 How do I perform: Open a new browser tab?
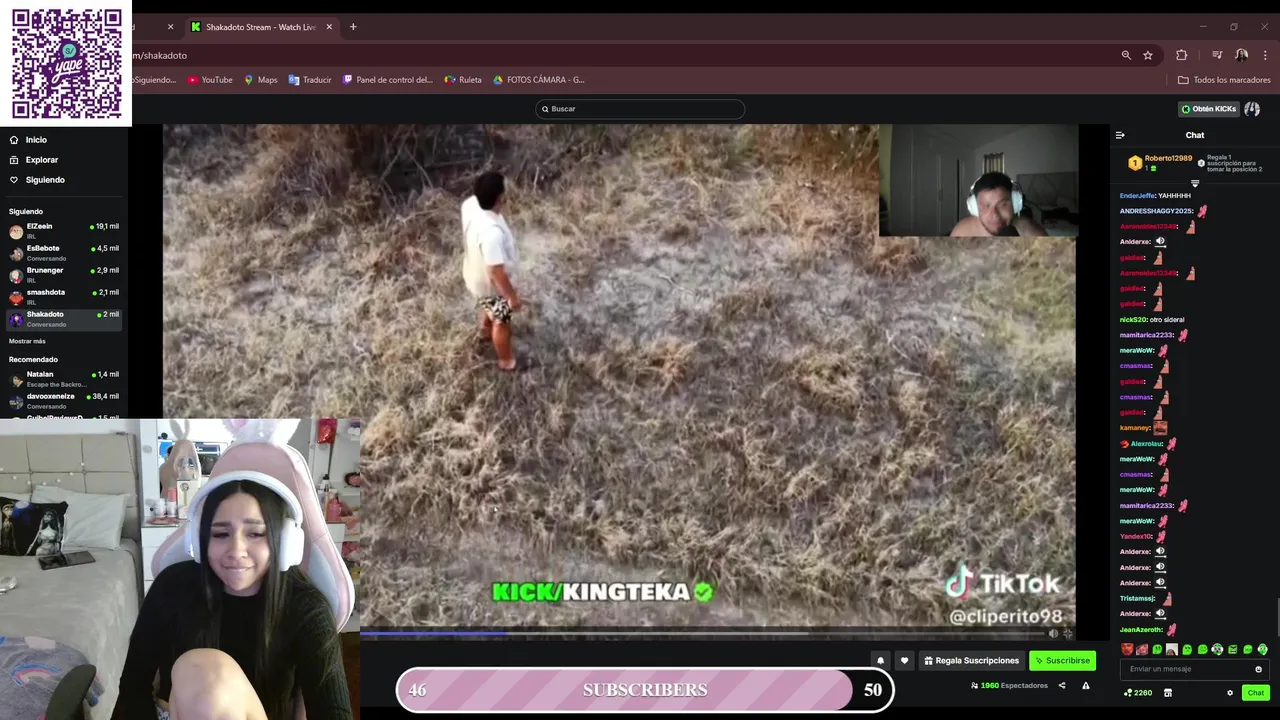point(353,27)
